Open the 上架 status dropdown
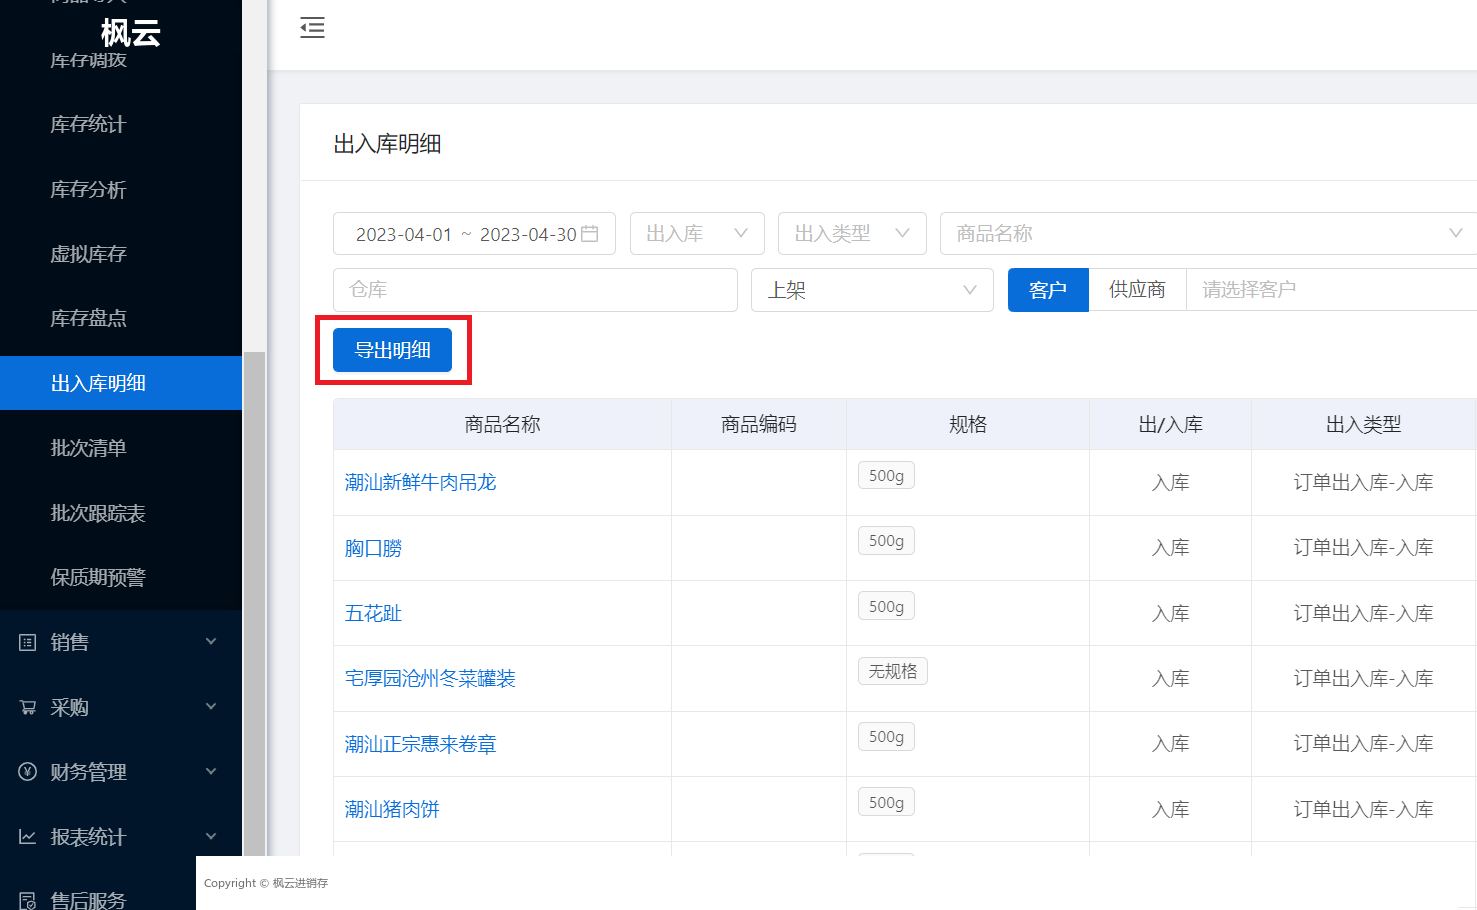1477x910 pixels. tap(872, 290)
